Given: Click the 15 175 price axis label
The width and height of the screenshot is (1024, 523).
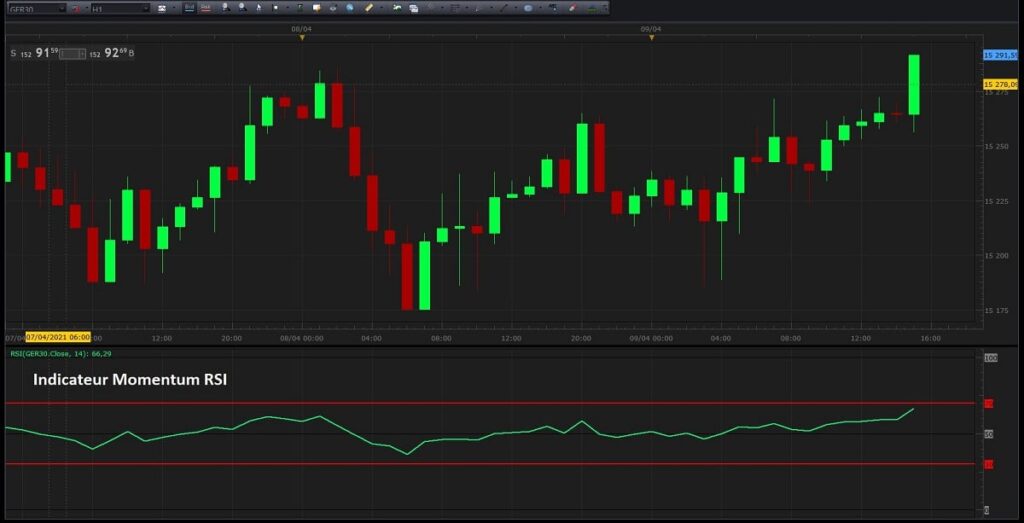Looking at the screenshot, I should click(x=997, y=311).
